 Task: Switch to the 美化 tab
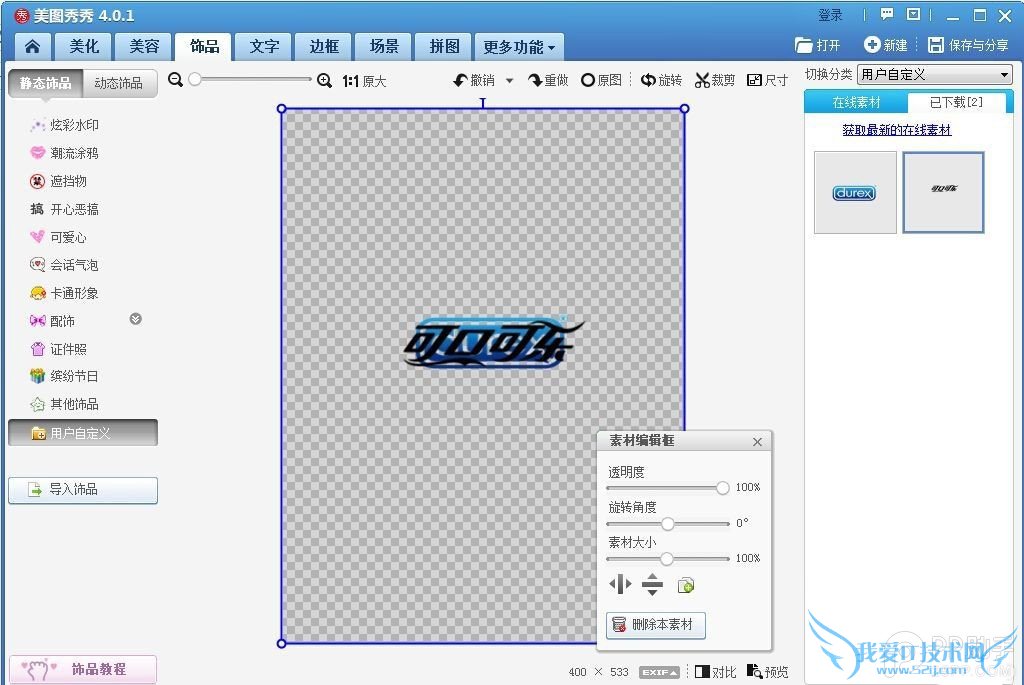pos(84,46)
